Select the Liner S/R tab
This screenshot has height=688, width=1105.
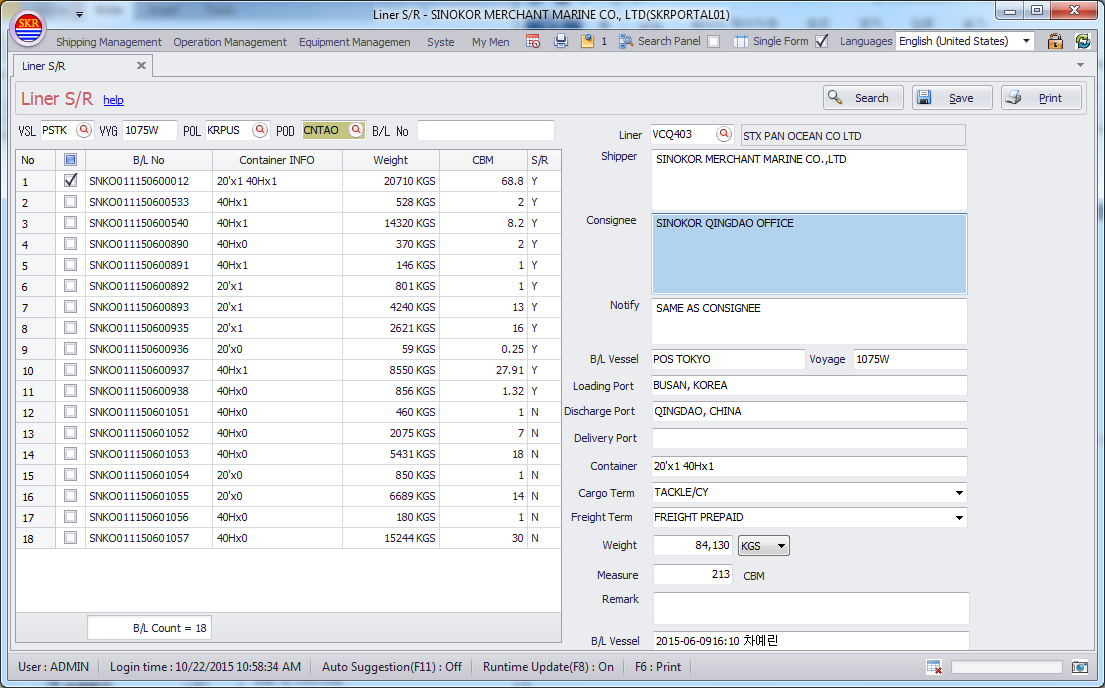(82, 66)
